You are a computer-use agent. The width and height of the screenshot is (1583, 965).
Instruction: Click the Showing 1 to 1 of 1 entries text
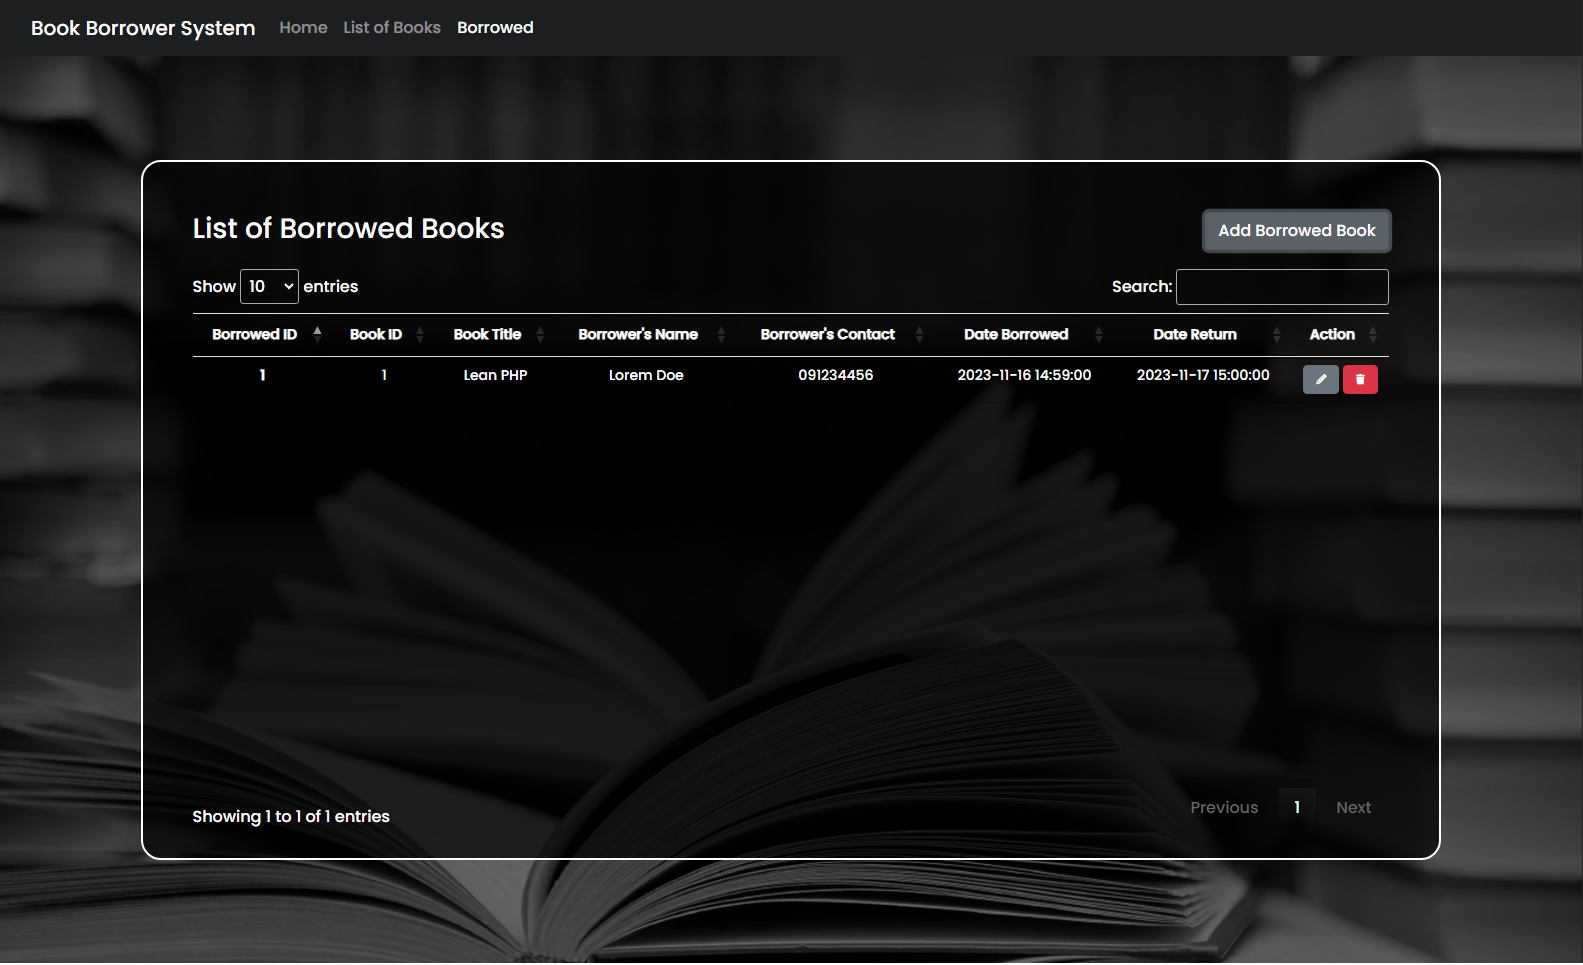tap(291, 817)
